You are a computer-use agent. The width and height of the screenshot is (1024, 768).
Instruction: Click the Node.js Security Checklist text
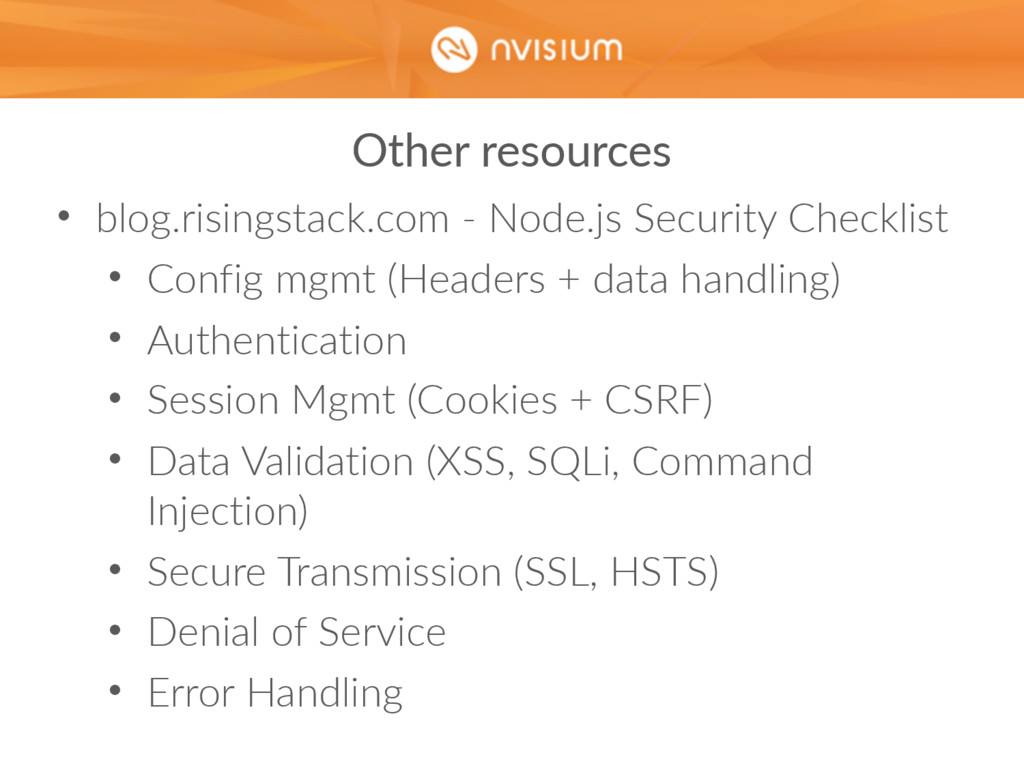[x=718, y=219]
